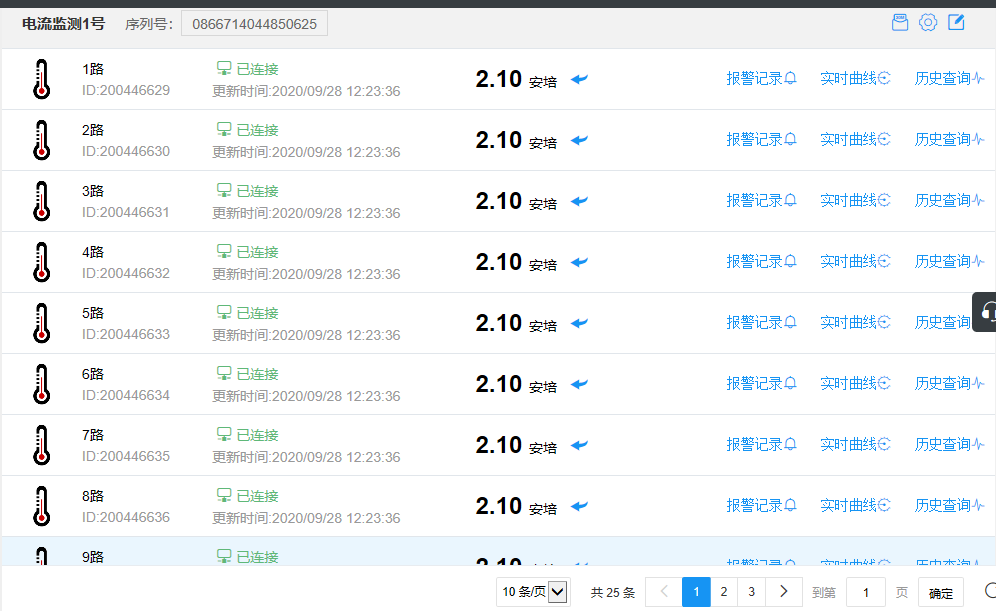The width and height of the screenshot is (996, 611).
Task: Click the 已连接 status text for 6路
Action: (x=258, y=374)
